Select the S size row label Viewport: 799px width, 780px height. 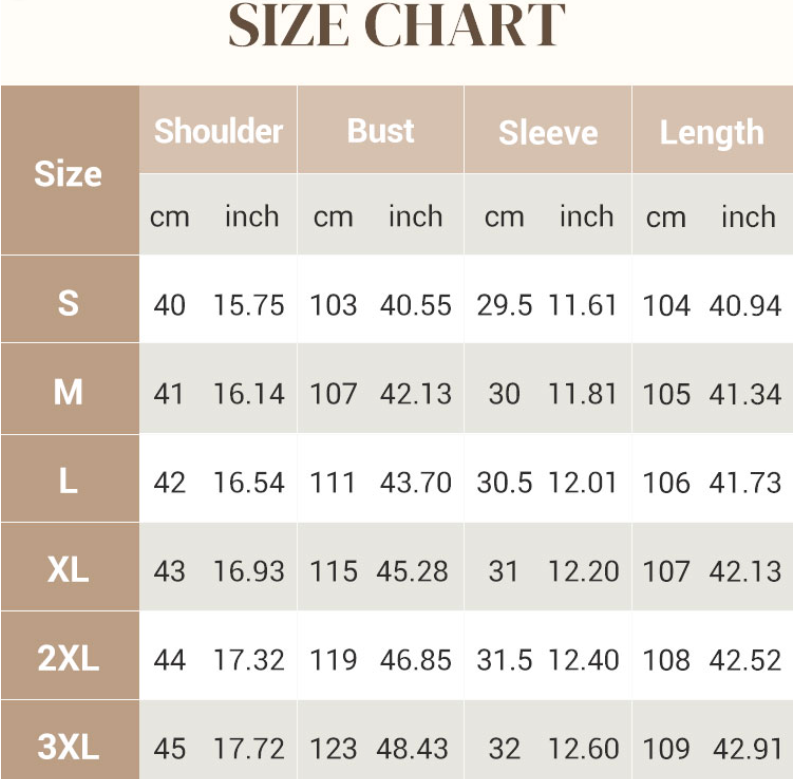pos(68,303)
